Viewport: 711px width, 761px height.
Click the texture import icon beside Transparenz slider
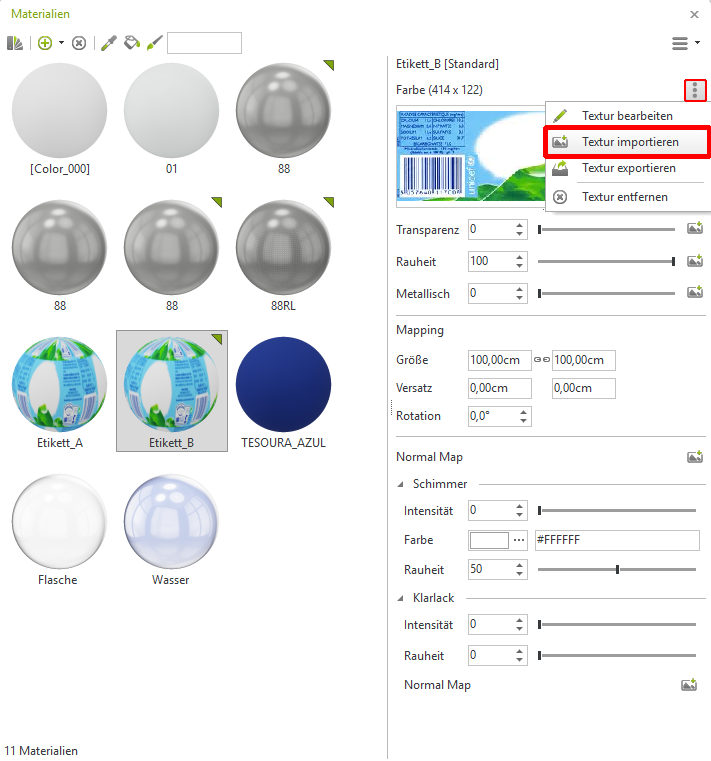pyautogui.click(x=694, y=229)
